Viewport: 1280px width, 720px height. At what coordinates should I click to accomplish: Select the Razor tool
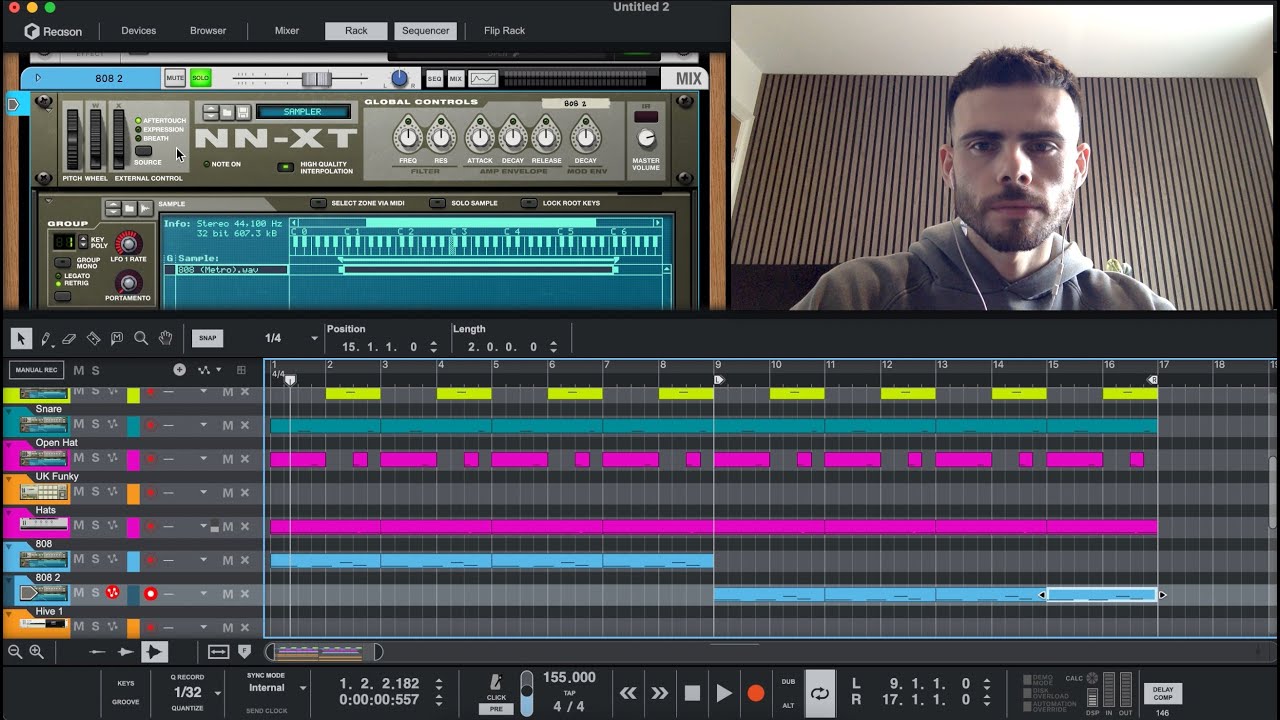tap(93, 339)
